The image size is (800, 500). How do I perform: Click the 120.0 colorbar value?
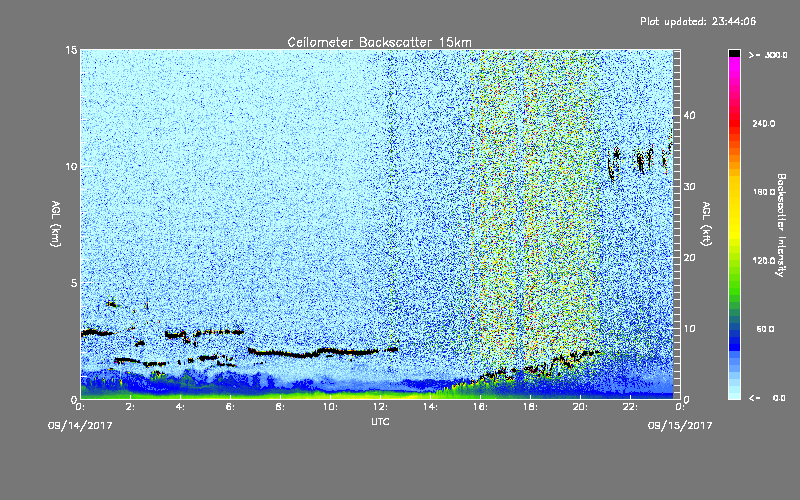764,261
